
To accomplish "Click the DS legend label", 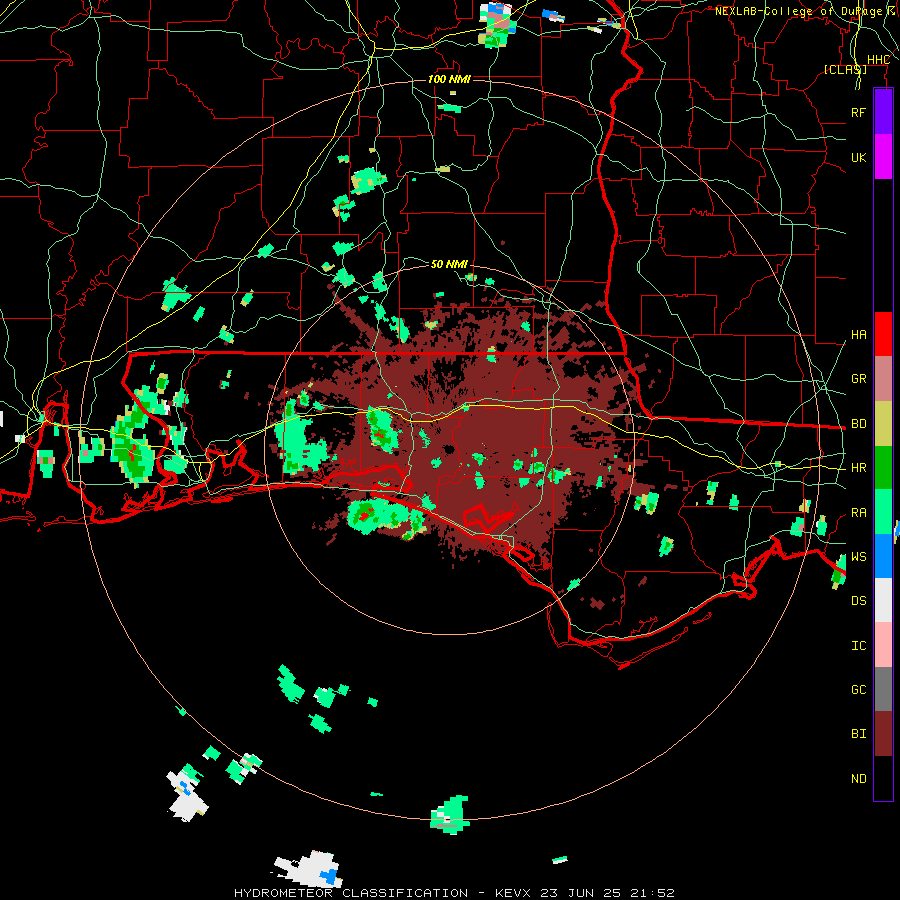I will pyautogui.click(x=858, y=601).
